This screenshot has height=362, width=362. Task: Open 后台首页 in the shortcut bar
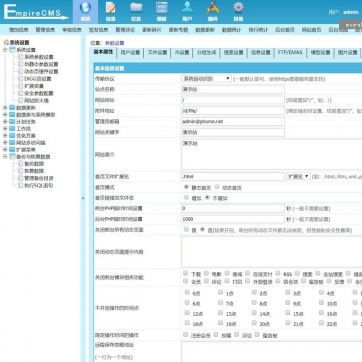[285, 30]
